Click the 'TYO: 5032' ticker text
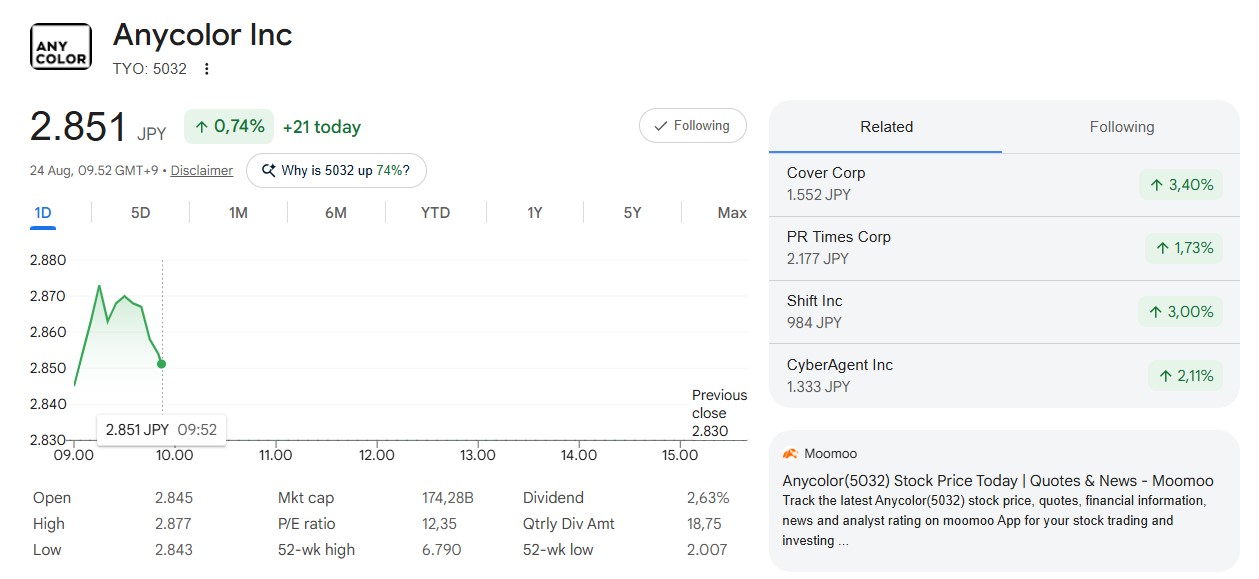 click(150, 69)
